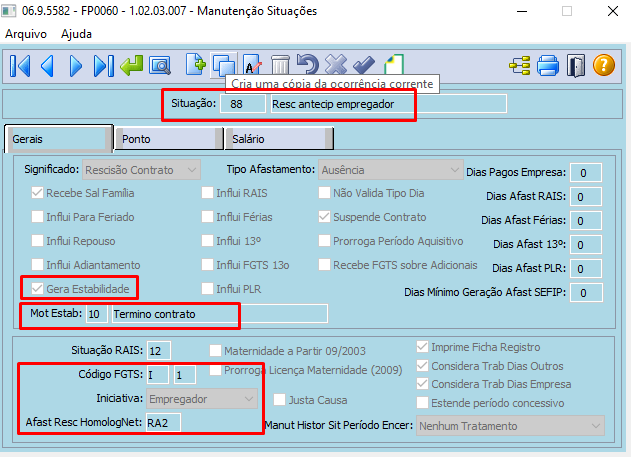The width and height of the screenshot is (633, 462).
Task: Click the trash delete icon
Action: tap(280, 65)
